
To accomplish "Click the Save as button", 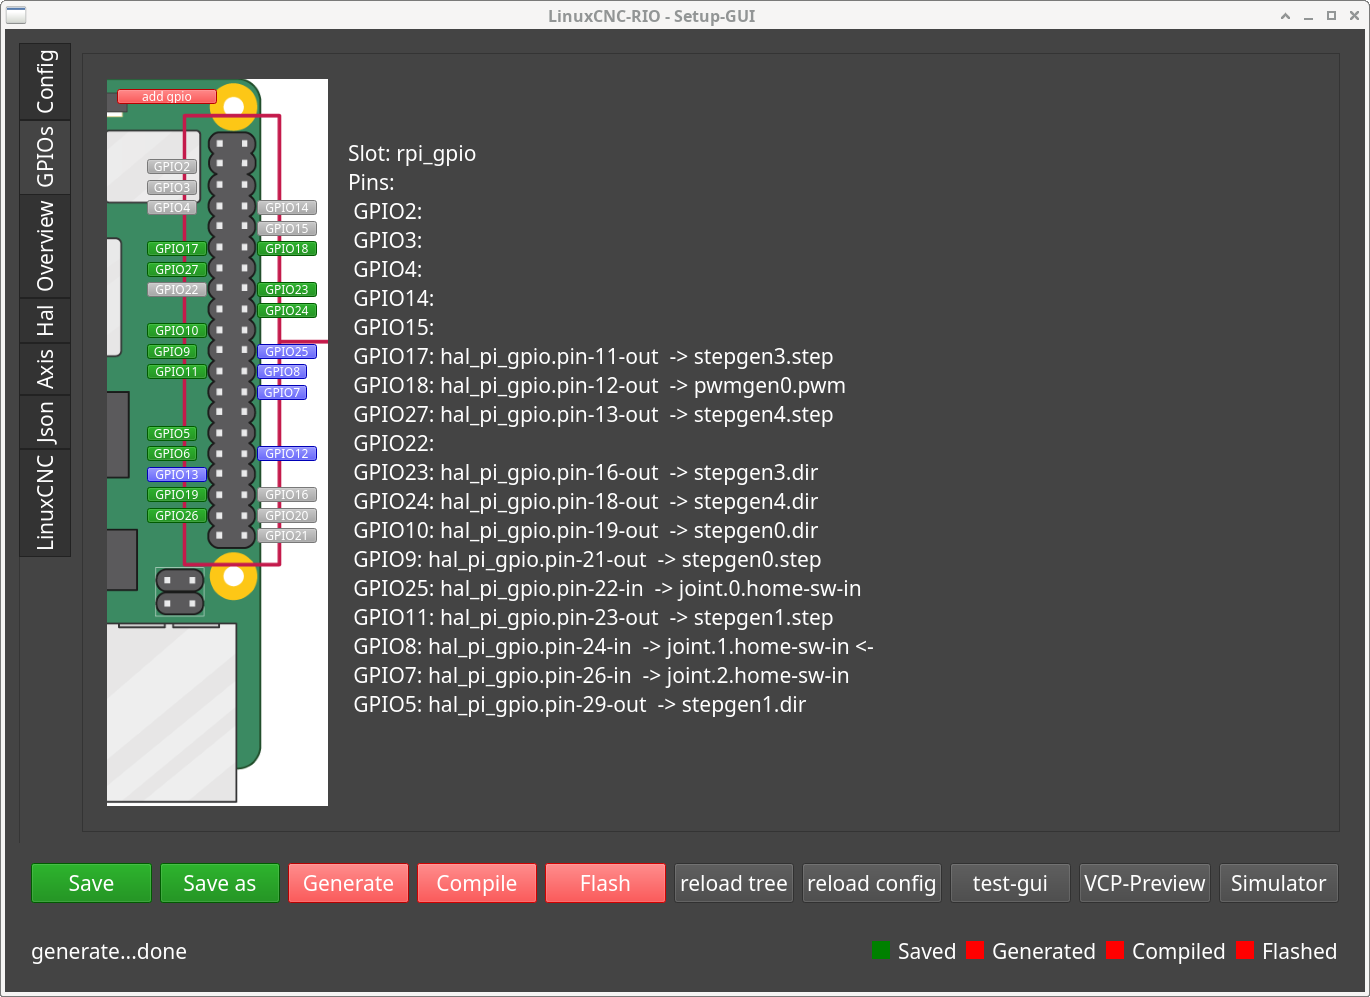I will [220, 883].
